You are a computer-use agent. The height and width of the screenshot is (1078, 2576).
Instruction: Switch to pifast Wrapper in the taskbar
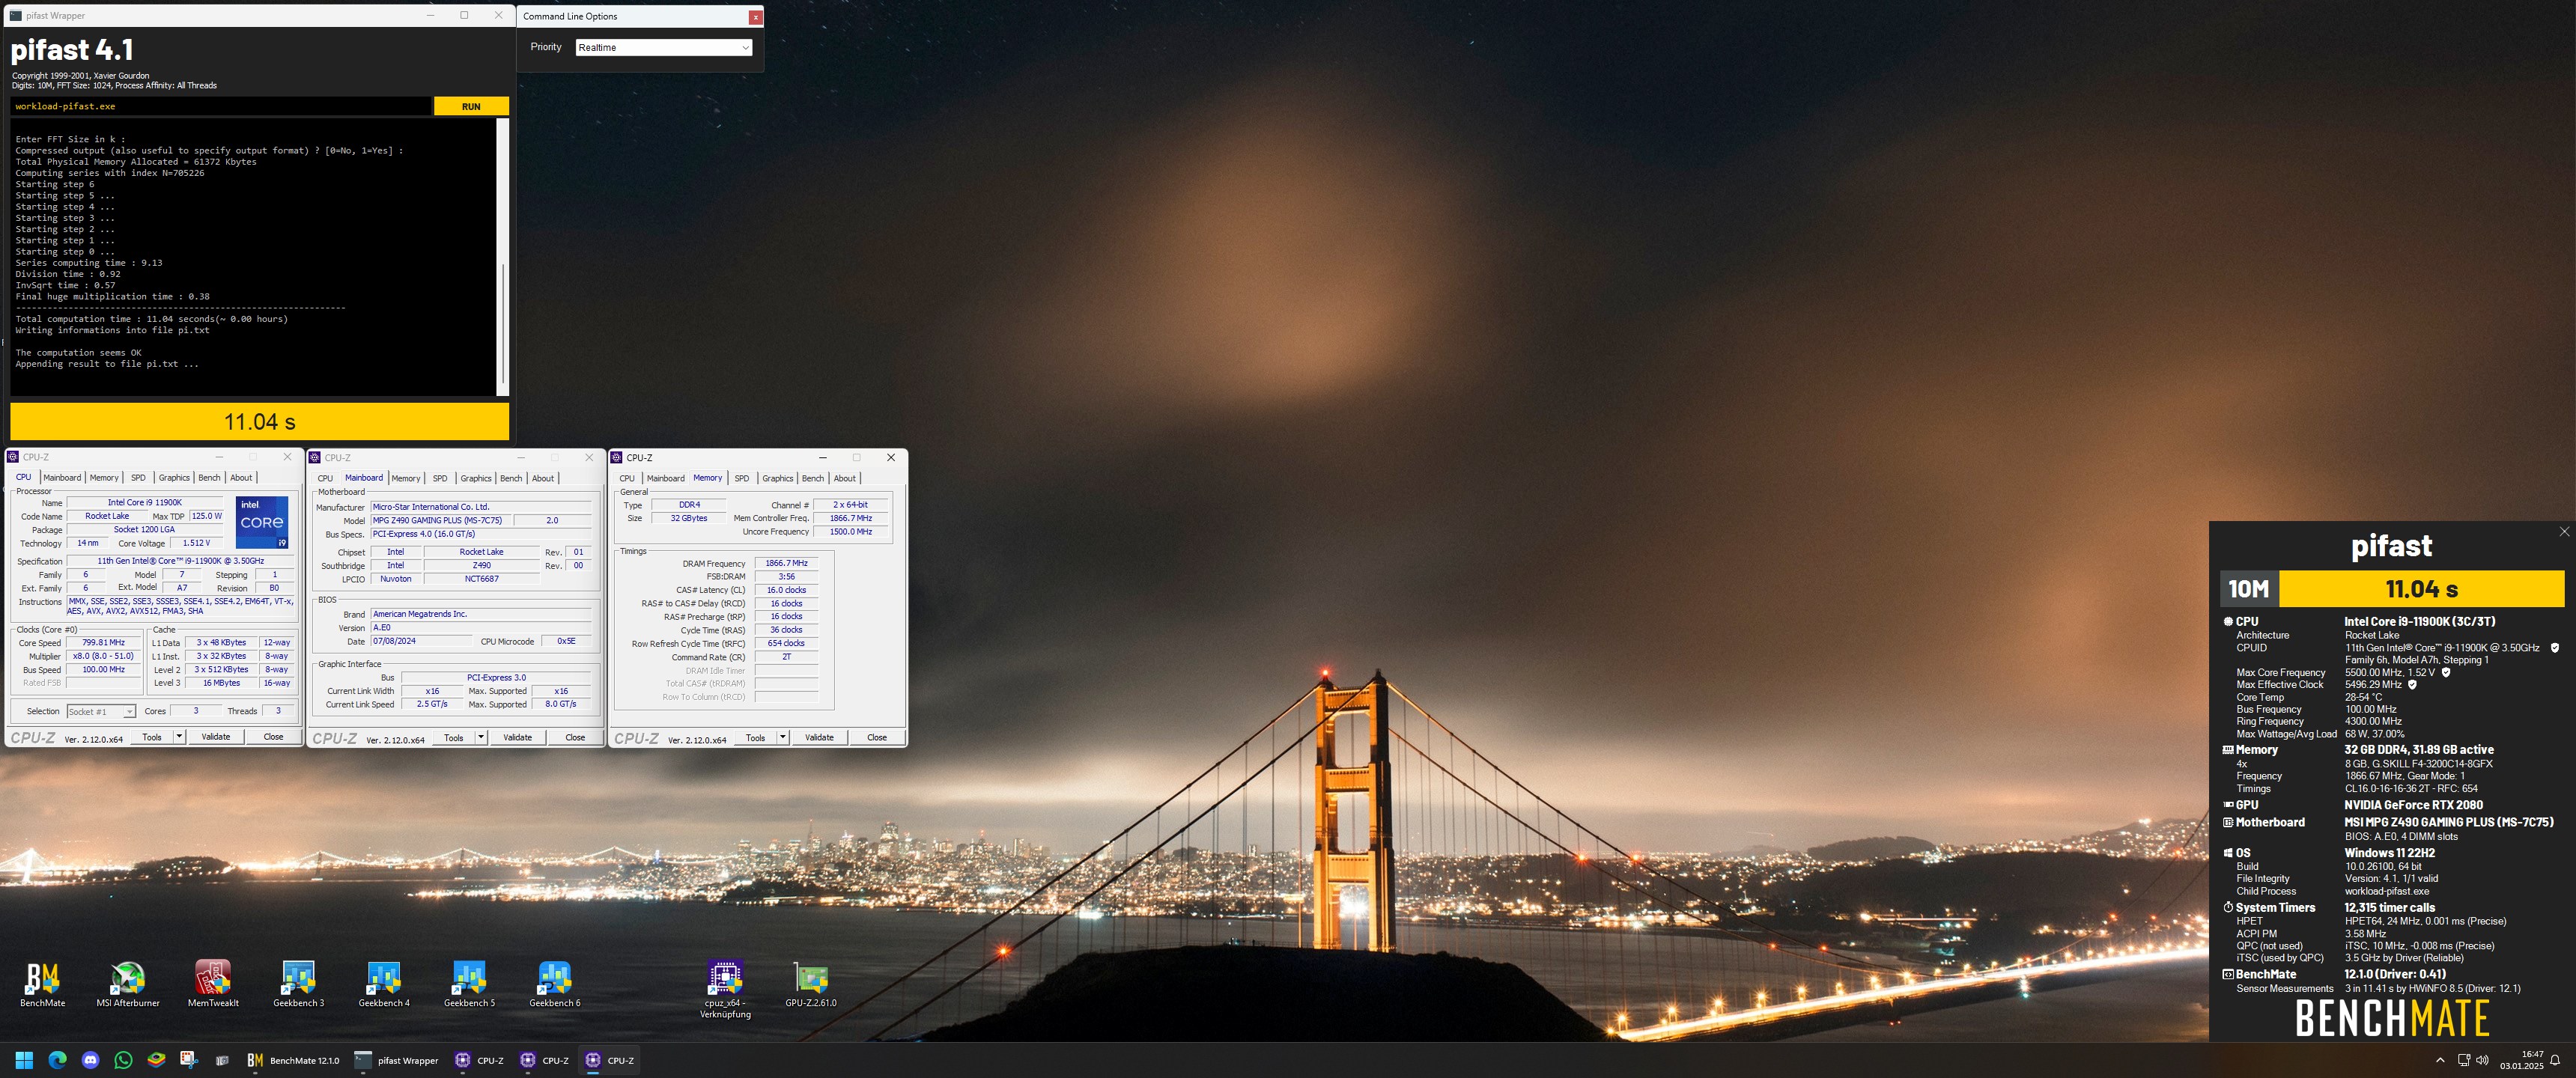pos(397,1060)
